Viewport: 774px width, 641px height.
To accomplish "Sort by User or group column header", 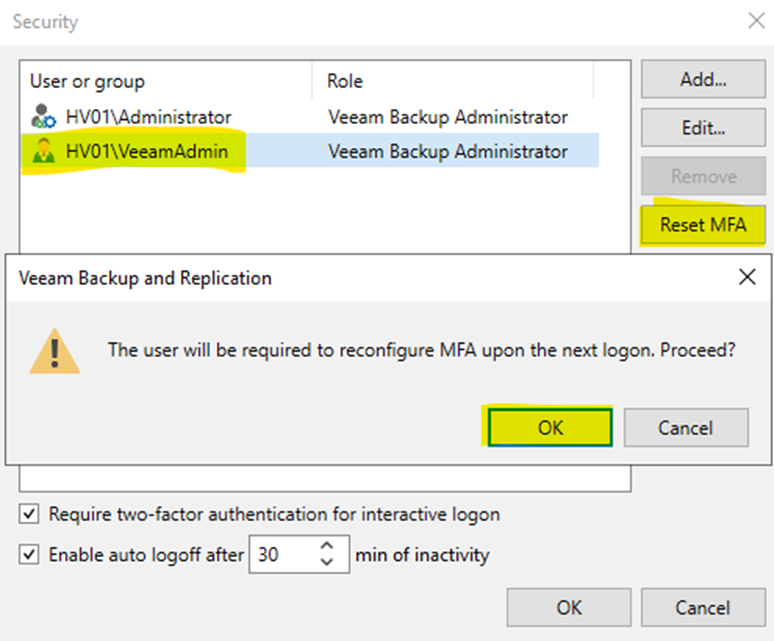I will [166, 80].
